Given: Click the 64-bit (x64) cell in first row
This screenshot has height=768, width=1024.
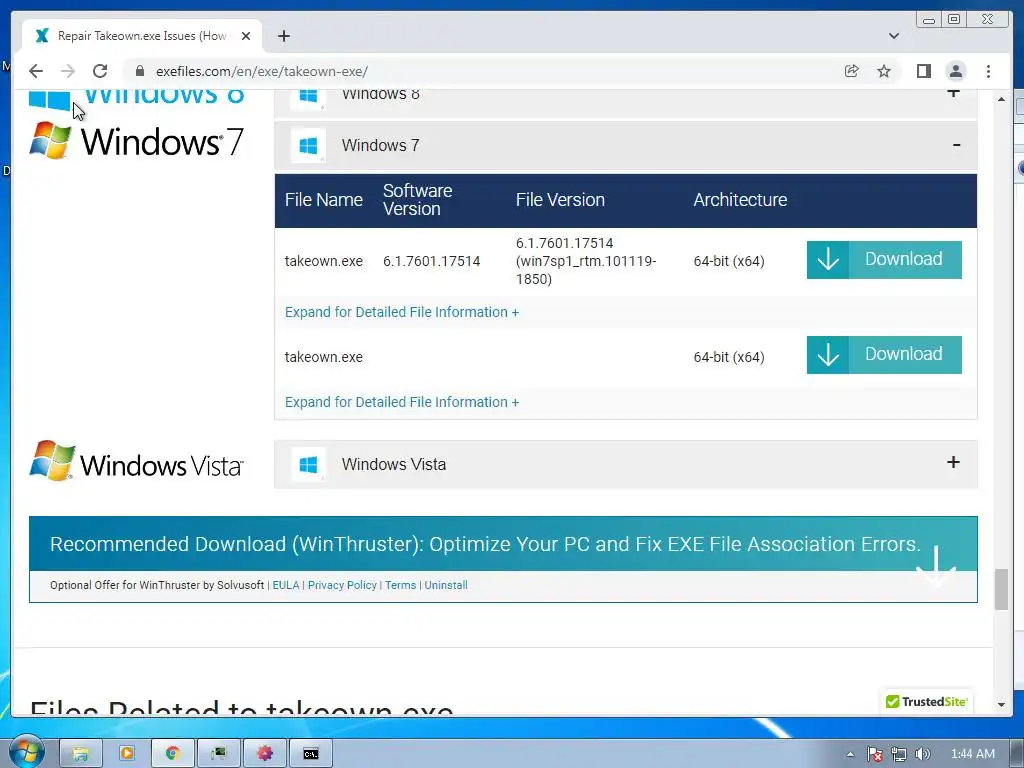Looking at the screenshot, I should coord(729,261).
